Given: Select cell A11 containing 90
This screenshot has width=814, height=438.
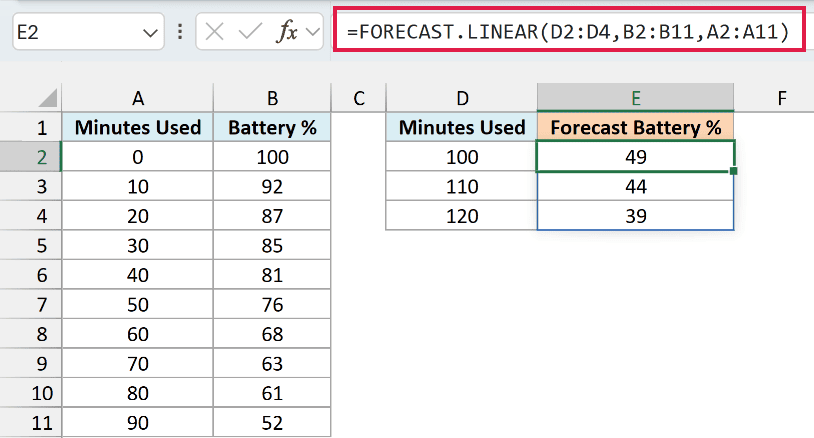Looking at the screenshot, I should tap(138, 423).
